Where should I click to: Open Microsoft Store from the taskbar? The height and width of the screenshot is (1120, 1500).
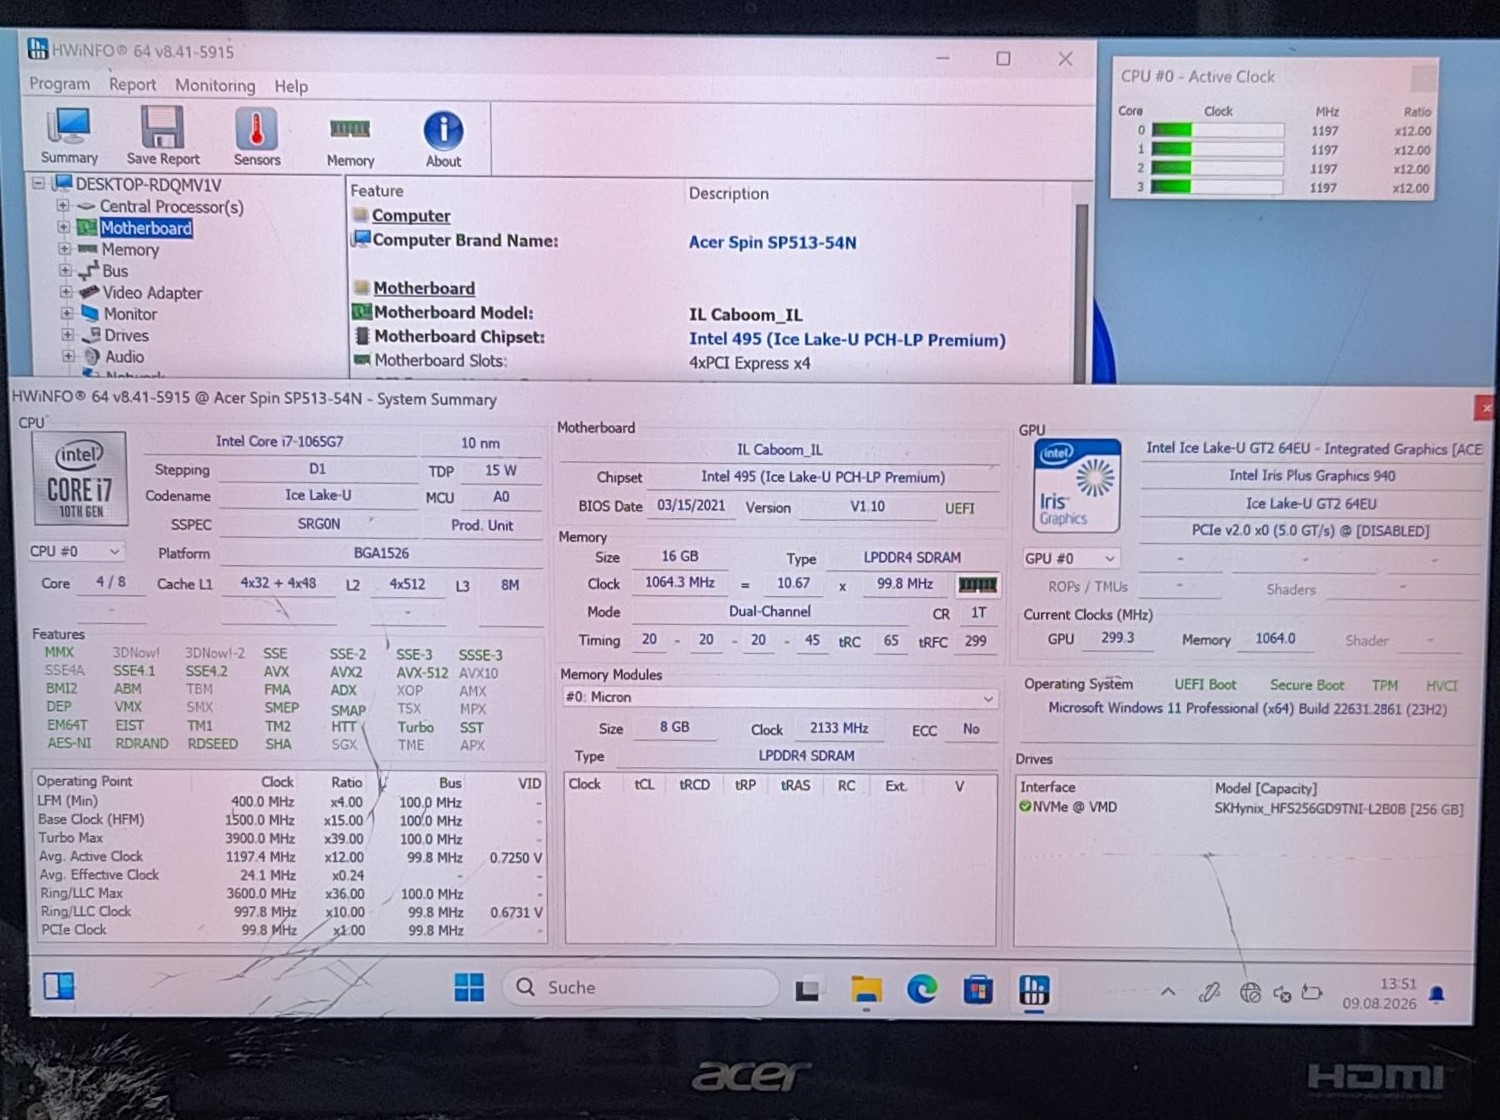point(978,991)
